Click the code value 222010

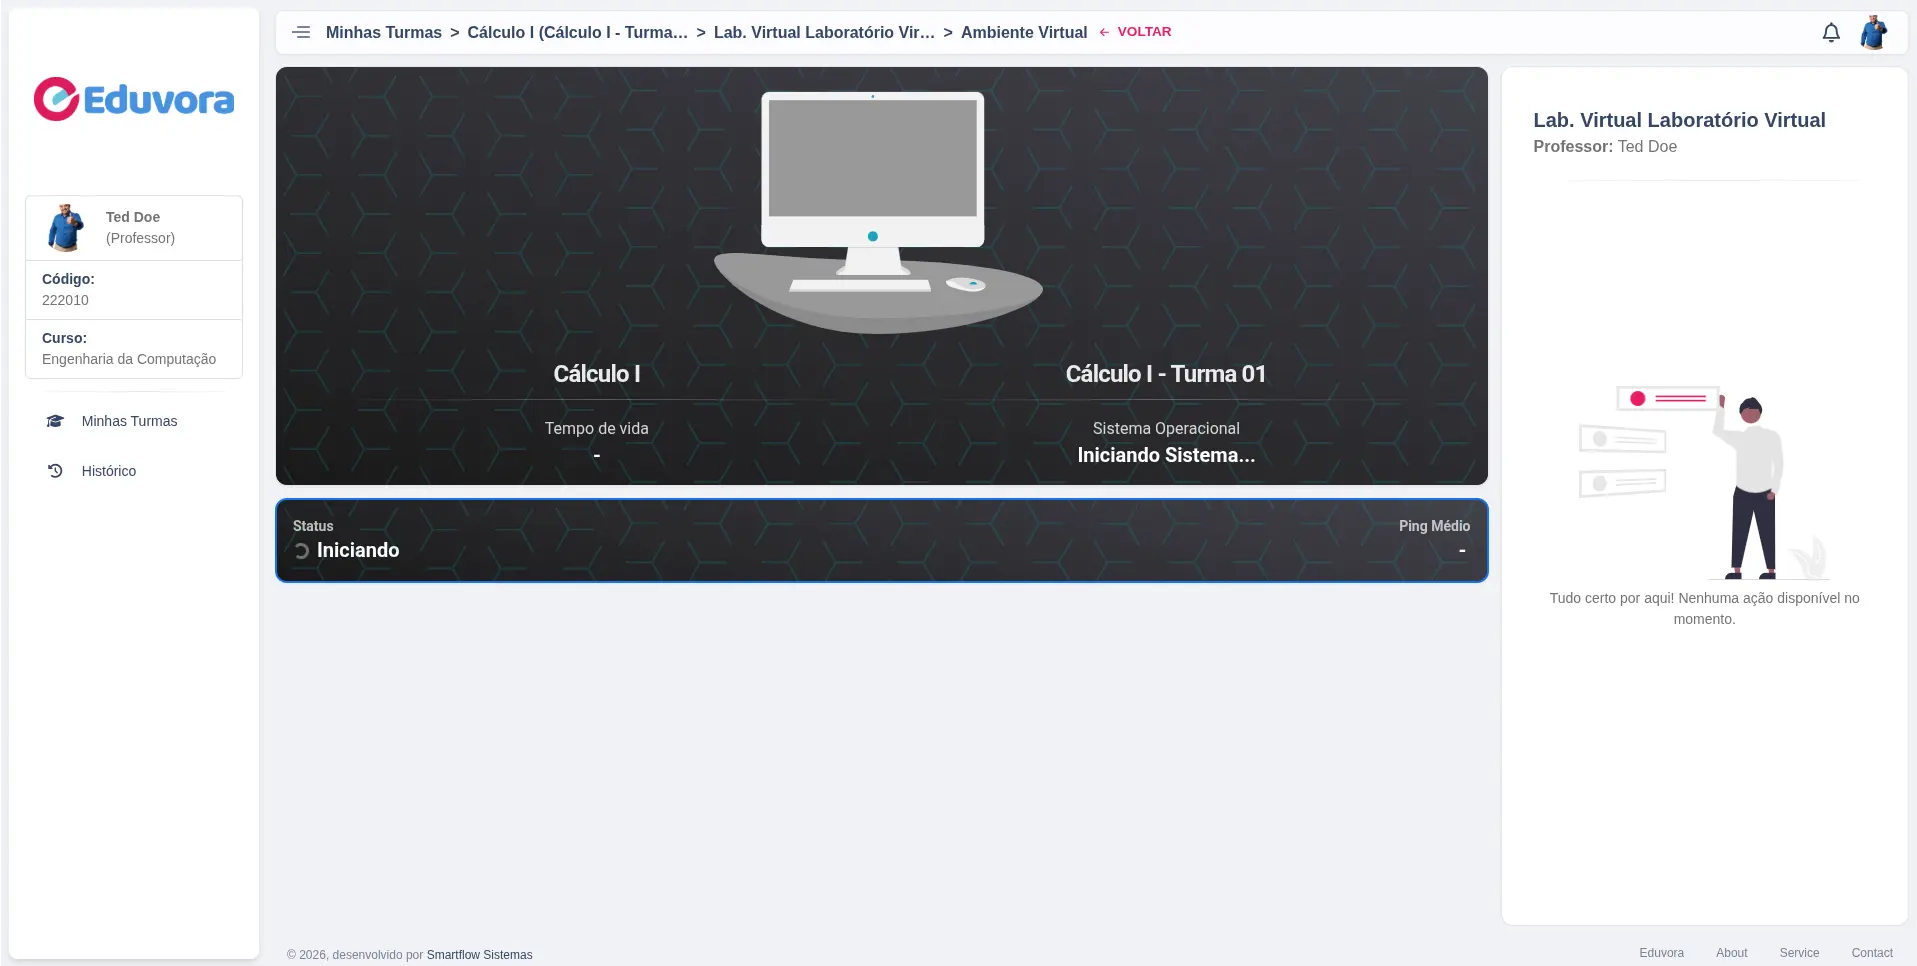coord(65,300)
